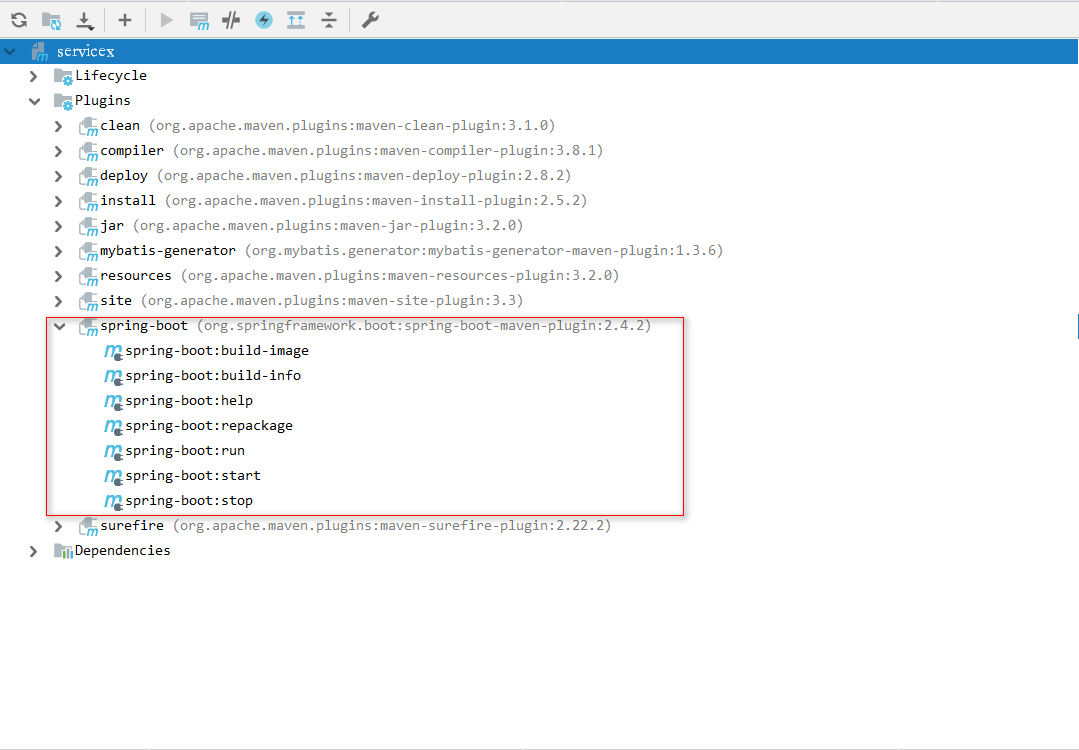1079x750 pixels.
Task: Expand the resources plugin node
Action: pyautogui.click(x=58, y=276)
